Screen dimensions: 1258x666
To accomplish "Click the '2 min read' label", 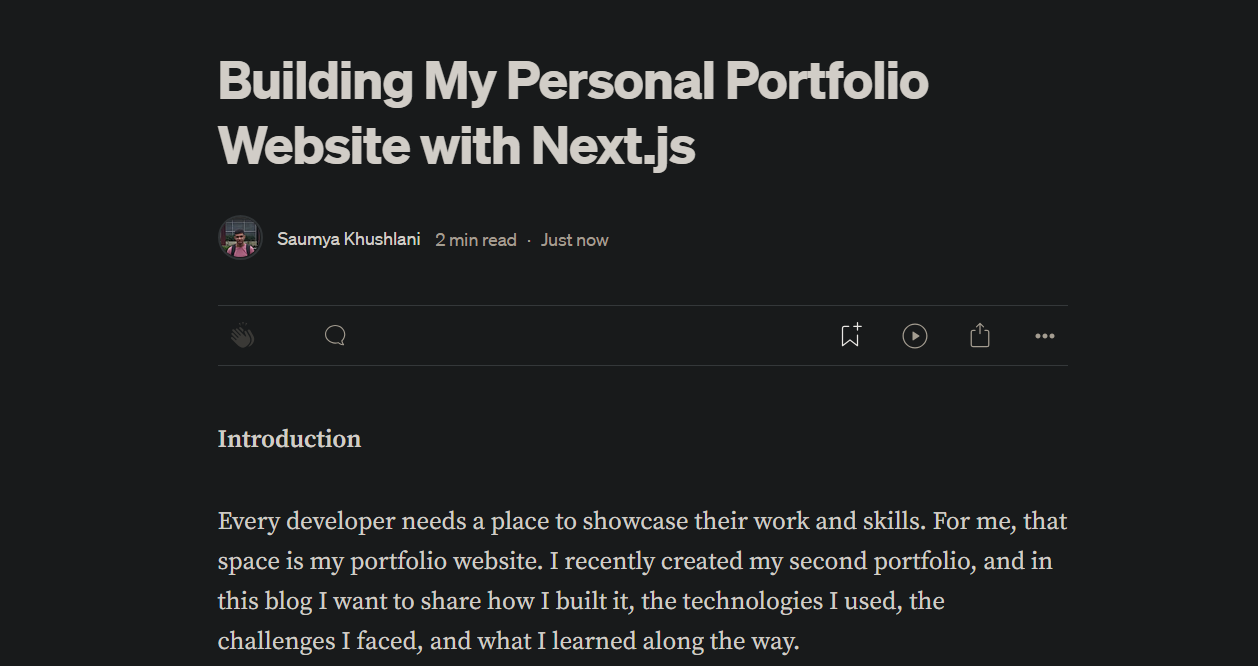I will [x=476, y=239].
